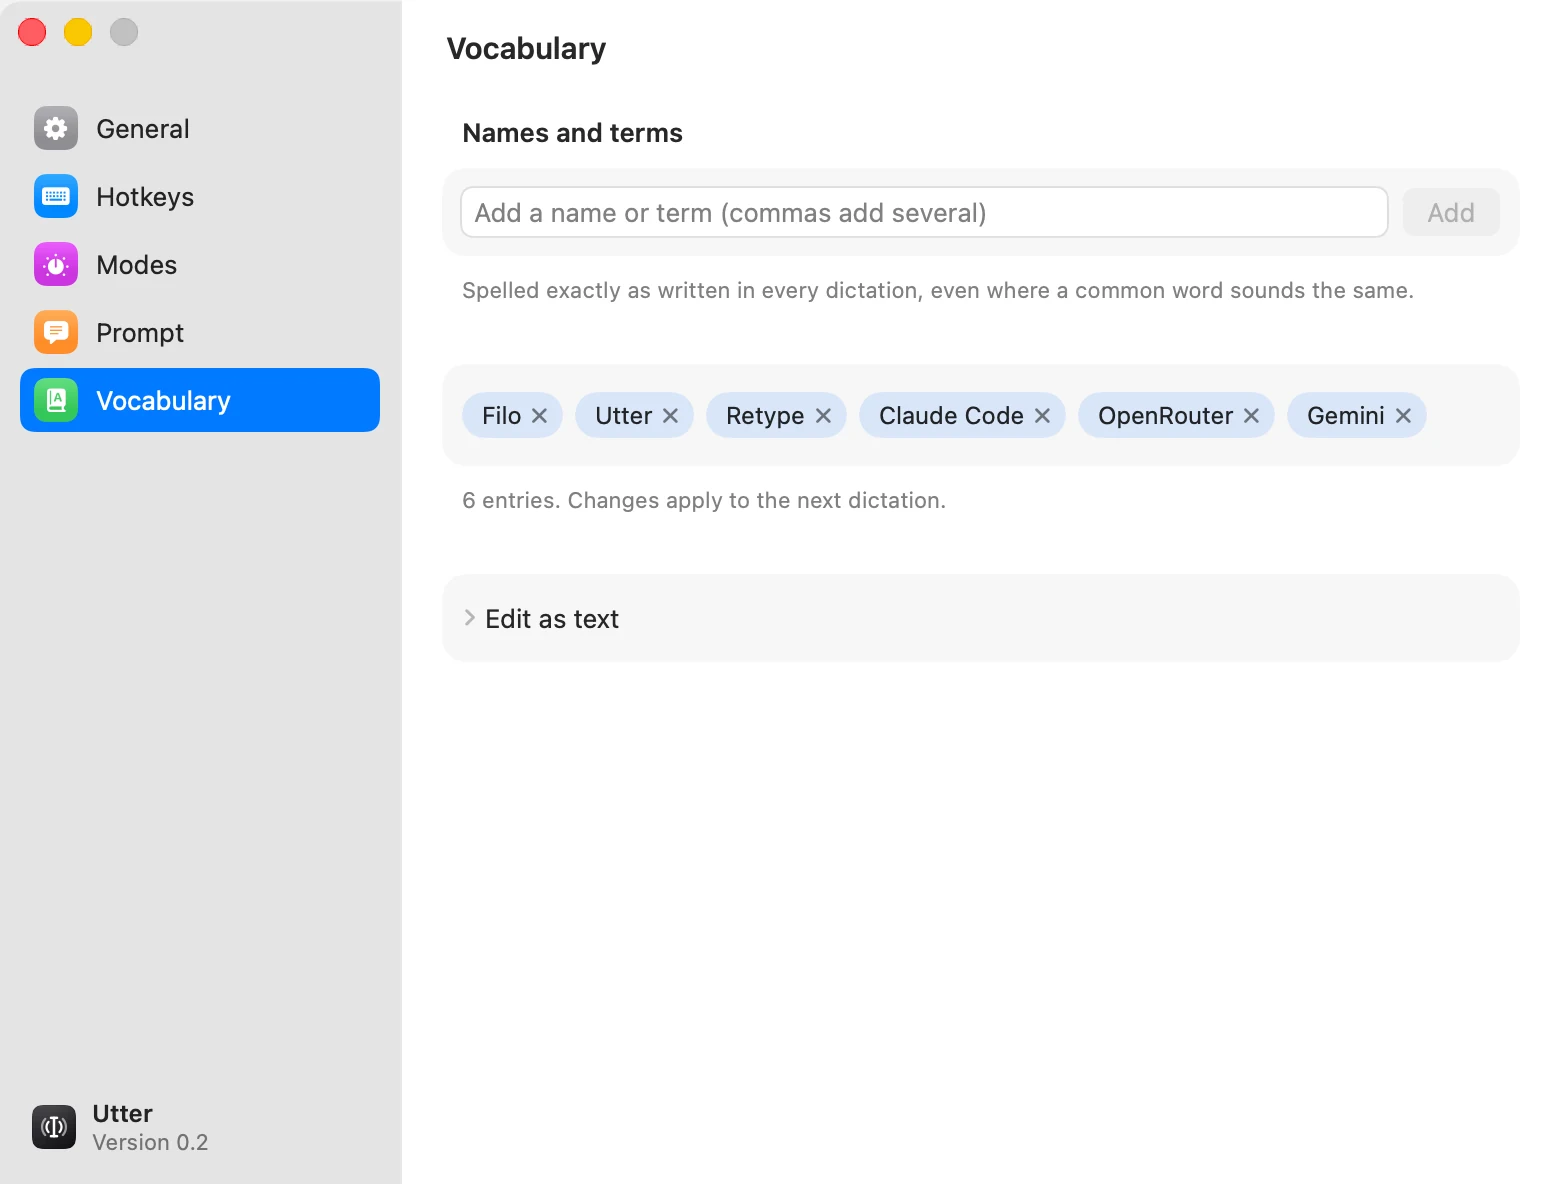The height and width of the screenshot is (1184, 1560).
Task: Click the Add button
Action: [1451, 212]
